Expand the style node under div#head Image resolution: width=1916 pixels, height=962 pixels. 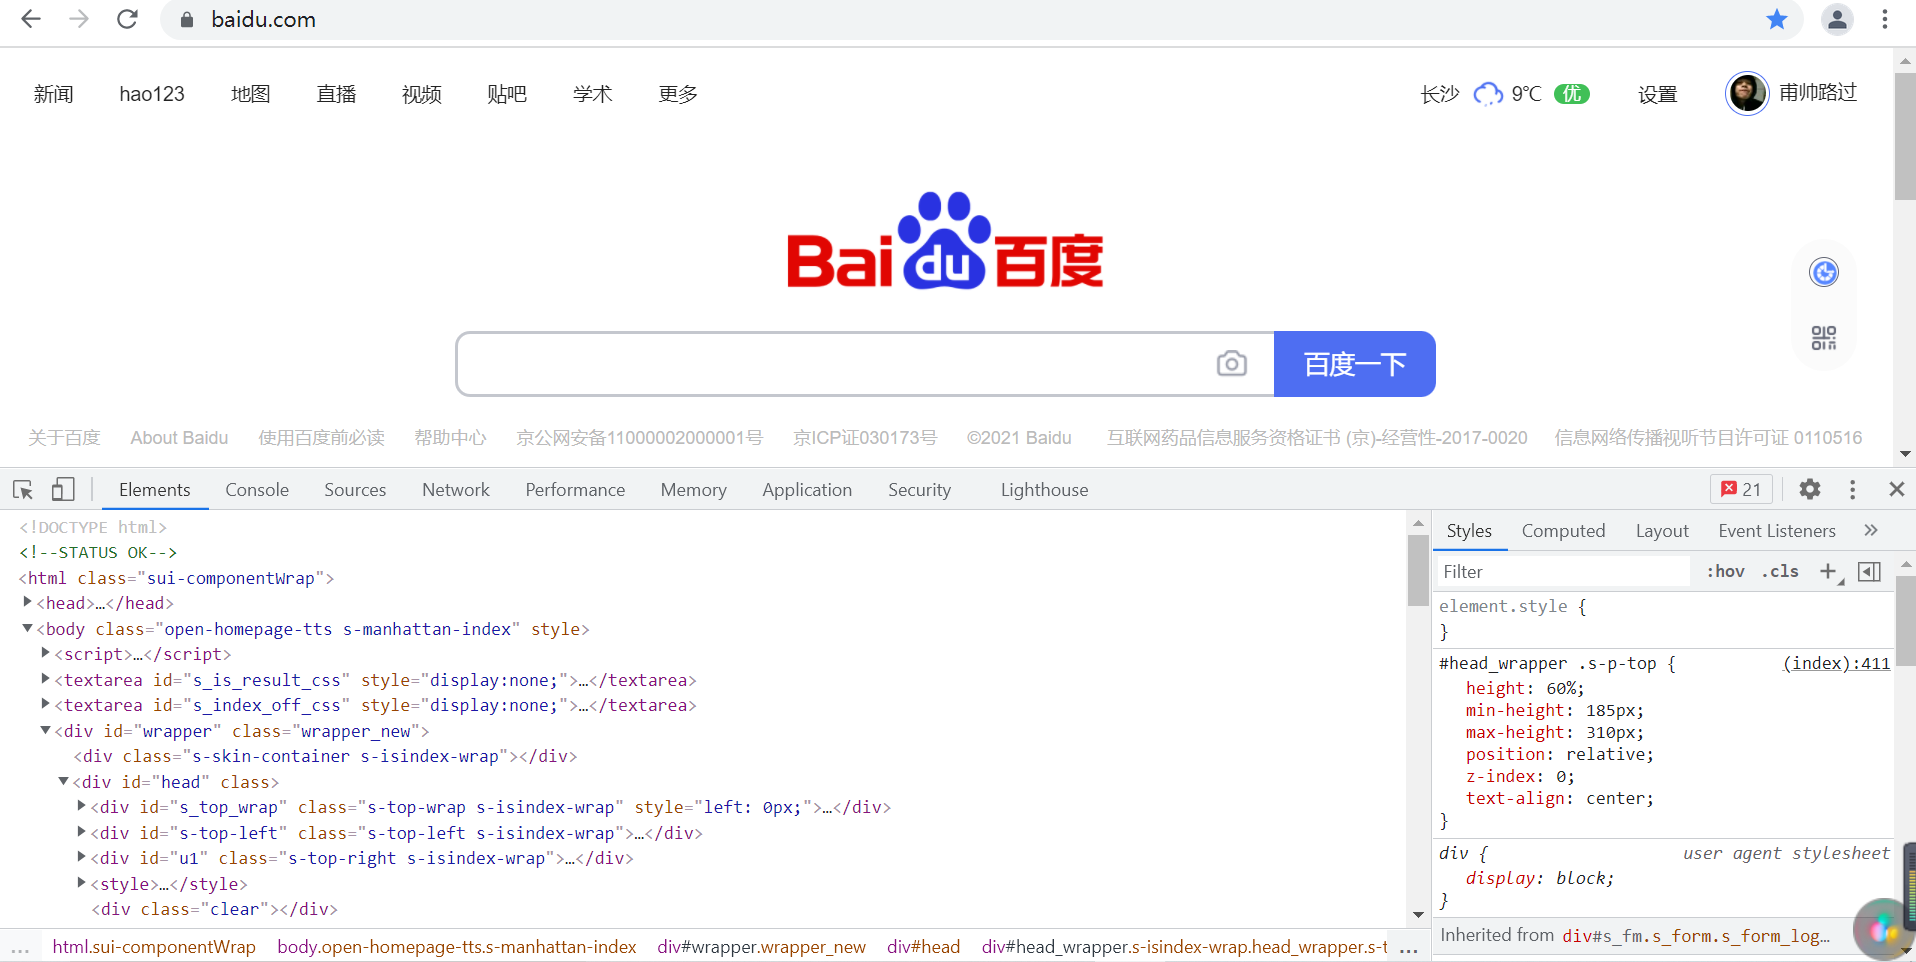tap(82, 883)
